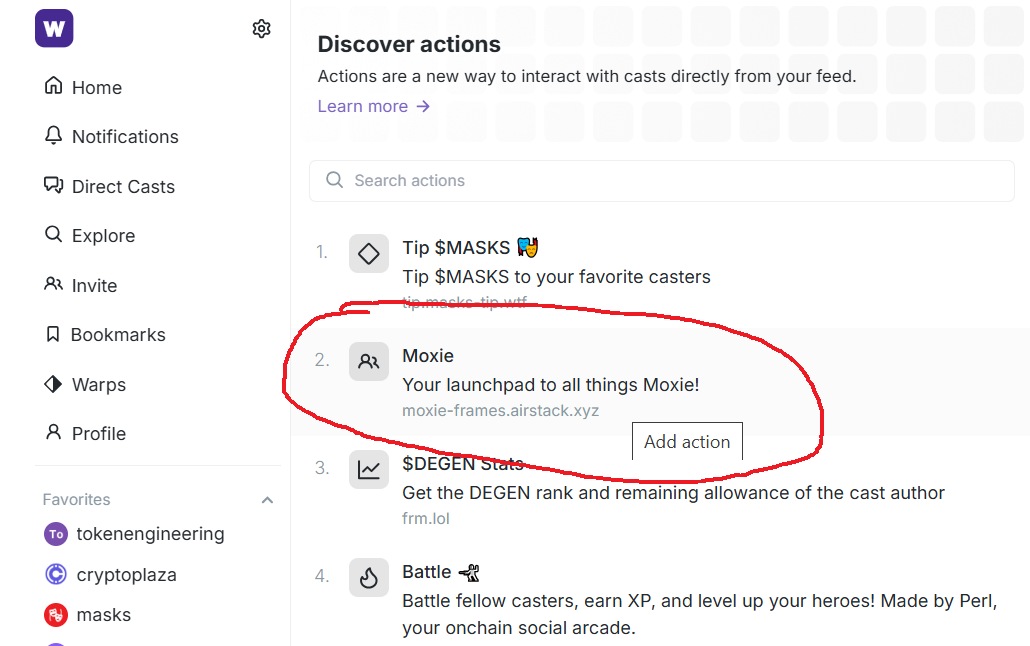1030x646 pixels.
Task: Click the Add action button
Action: coord(687,442)
